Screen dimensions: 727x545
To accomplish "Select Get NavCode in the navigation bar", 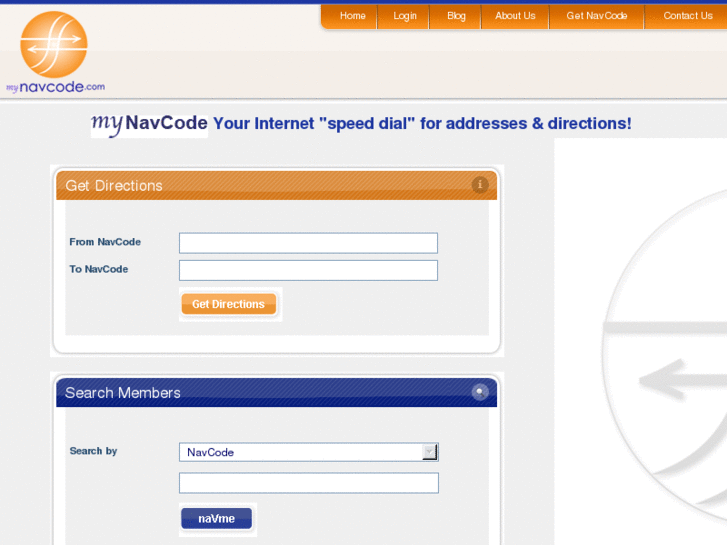I will [x=597, y=16].
